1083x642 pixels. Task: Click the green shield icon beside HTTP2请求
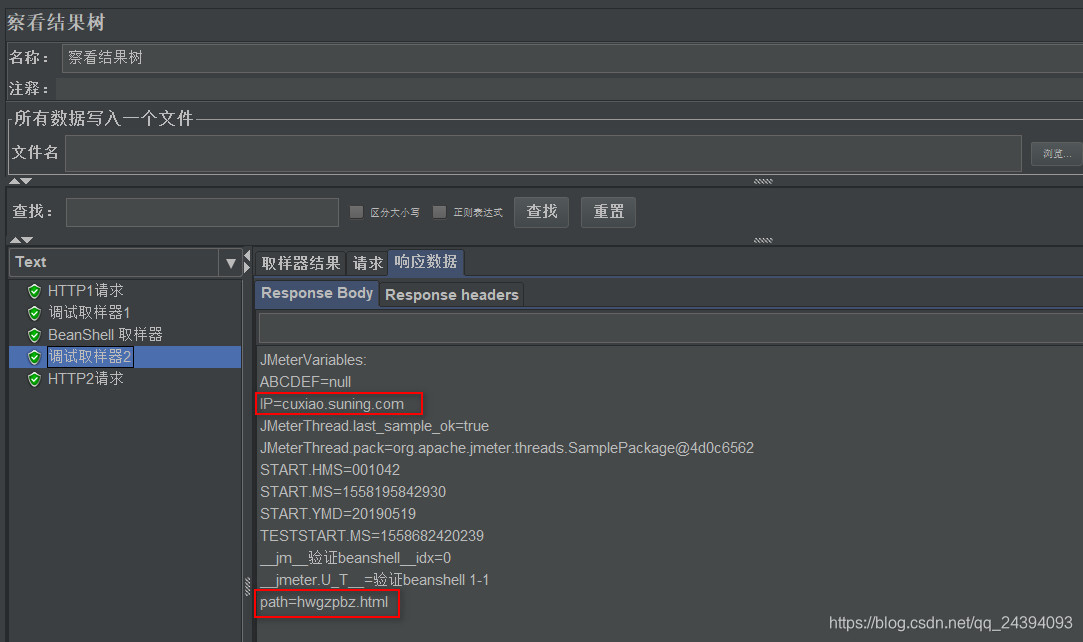[34, 379]
